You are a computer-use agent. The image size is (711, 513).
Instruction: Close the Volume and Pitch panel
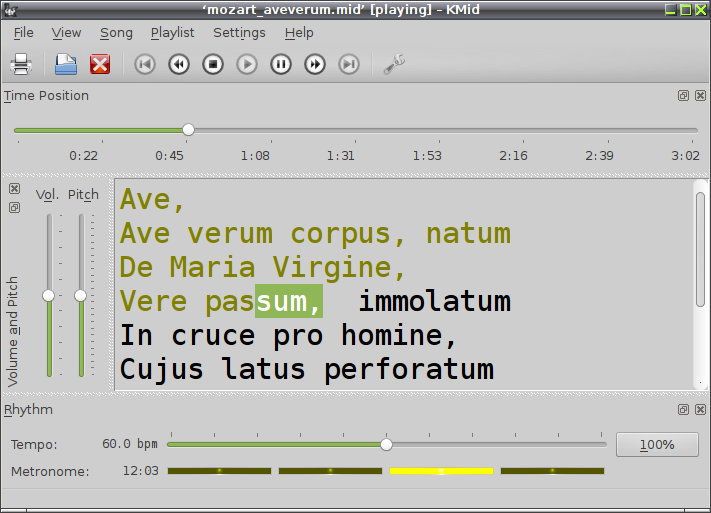pos(15,188)
